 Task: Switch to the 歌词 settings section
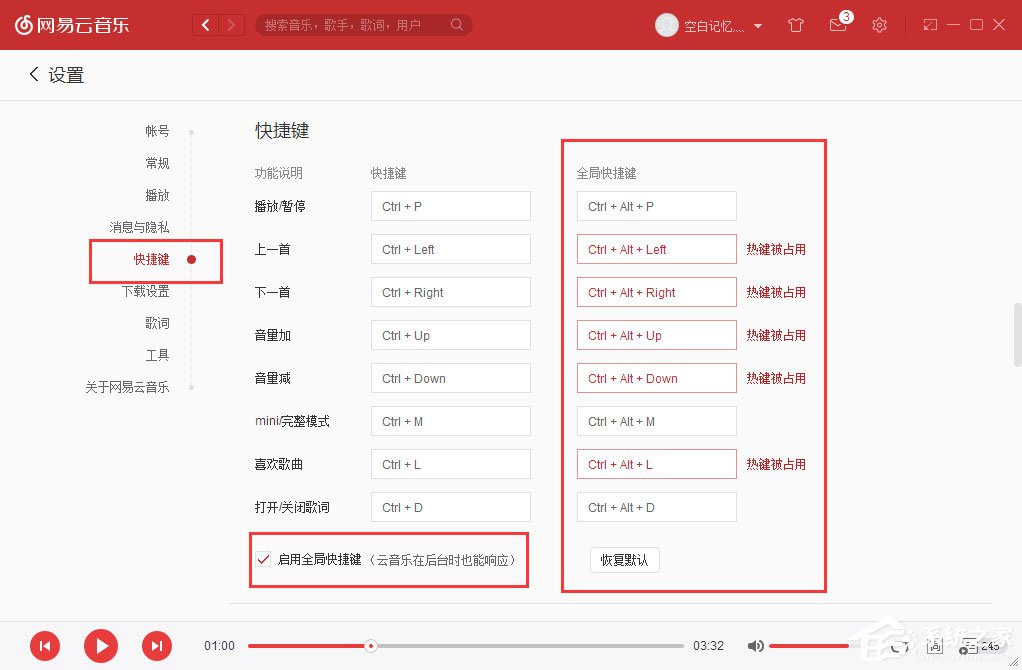click(x=157, y=323)
